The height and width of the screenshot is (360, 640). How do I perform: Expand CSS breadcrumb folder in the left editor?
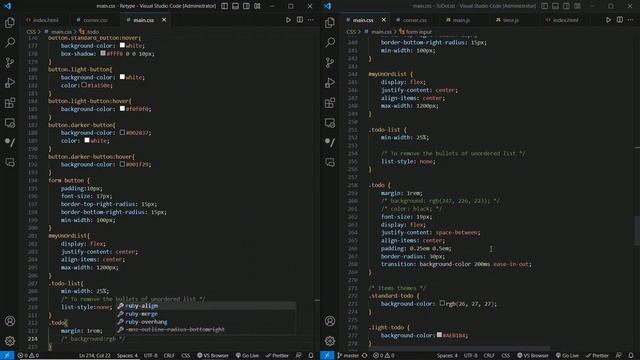[31, 32]
